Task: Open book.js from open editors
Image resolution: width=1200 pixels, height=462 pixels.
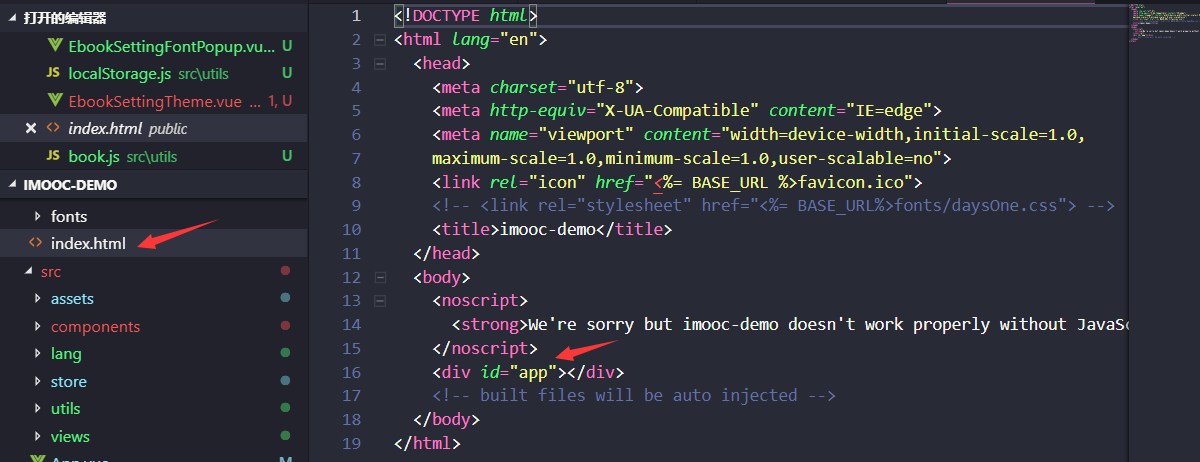Action: click(95, 156)
